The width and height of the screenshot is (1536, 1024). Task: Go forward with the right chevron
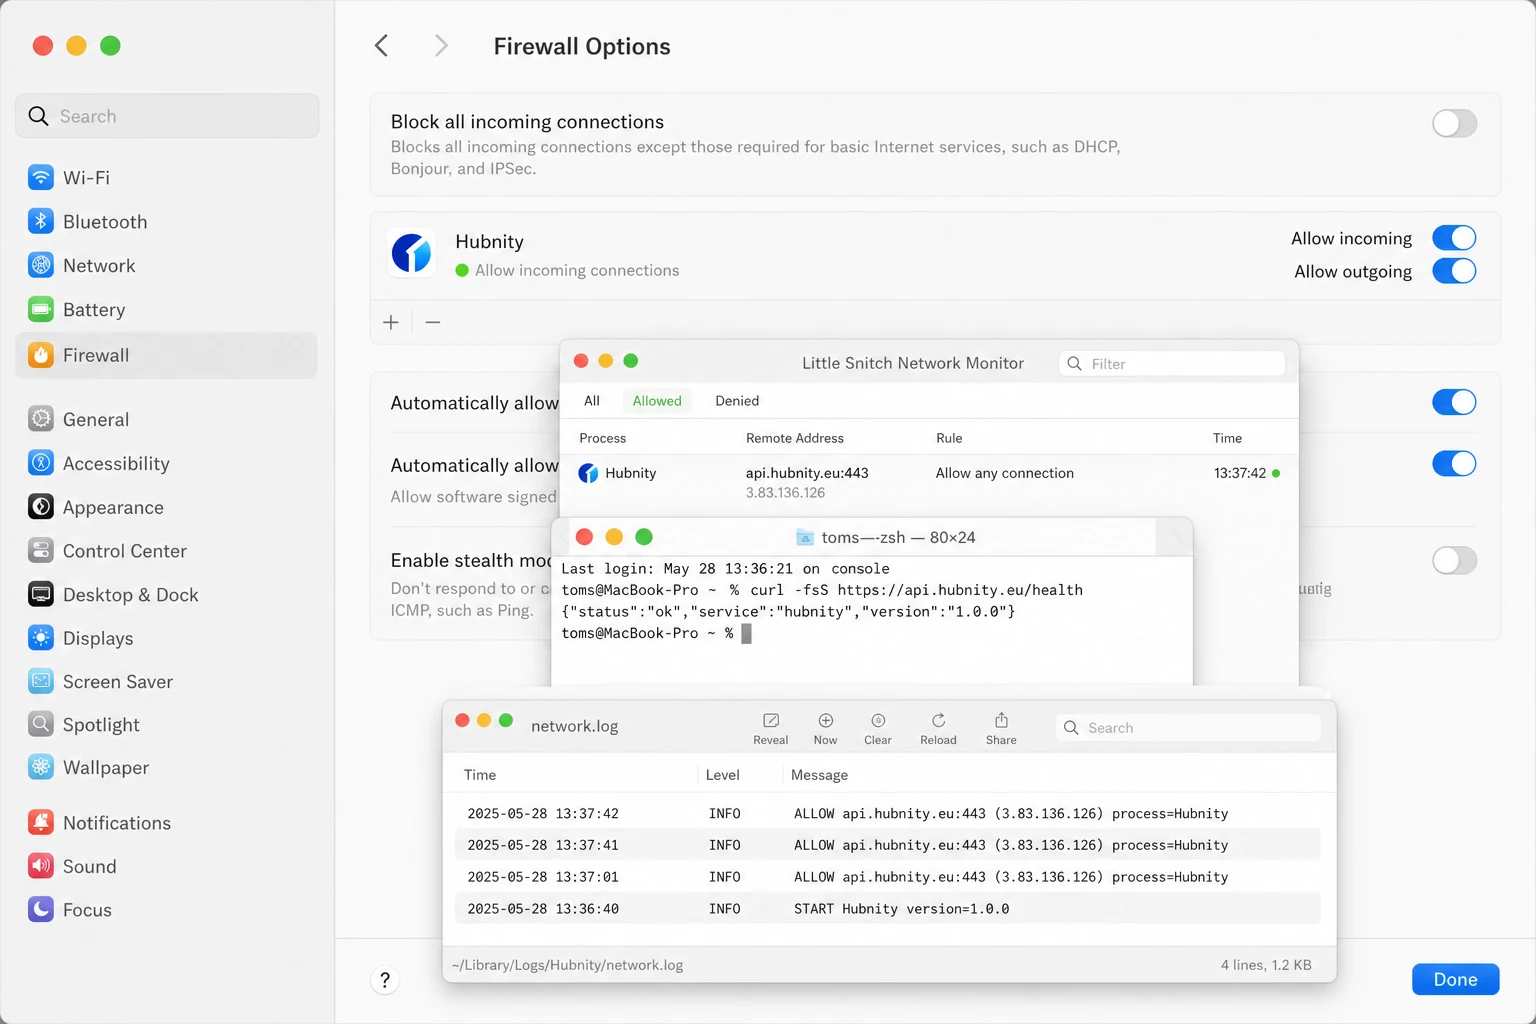click(441, 46)
